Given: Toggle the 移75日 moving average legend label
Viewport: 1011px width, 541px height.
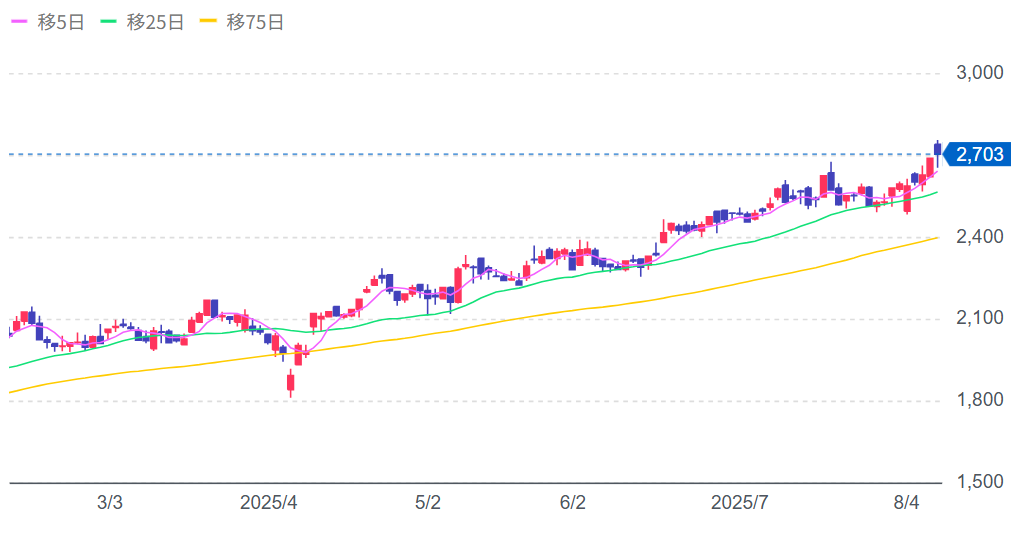Looking at the screenshot, I should pyautogui.click(x=255, y=23).
